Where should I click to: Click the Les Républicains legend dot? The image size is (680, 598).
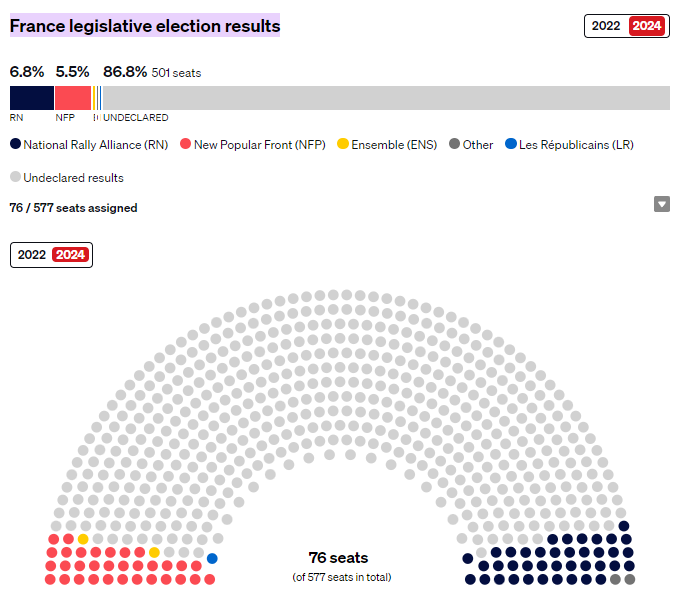tap(511, 144)
